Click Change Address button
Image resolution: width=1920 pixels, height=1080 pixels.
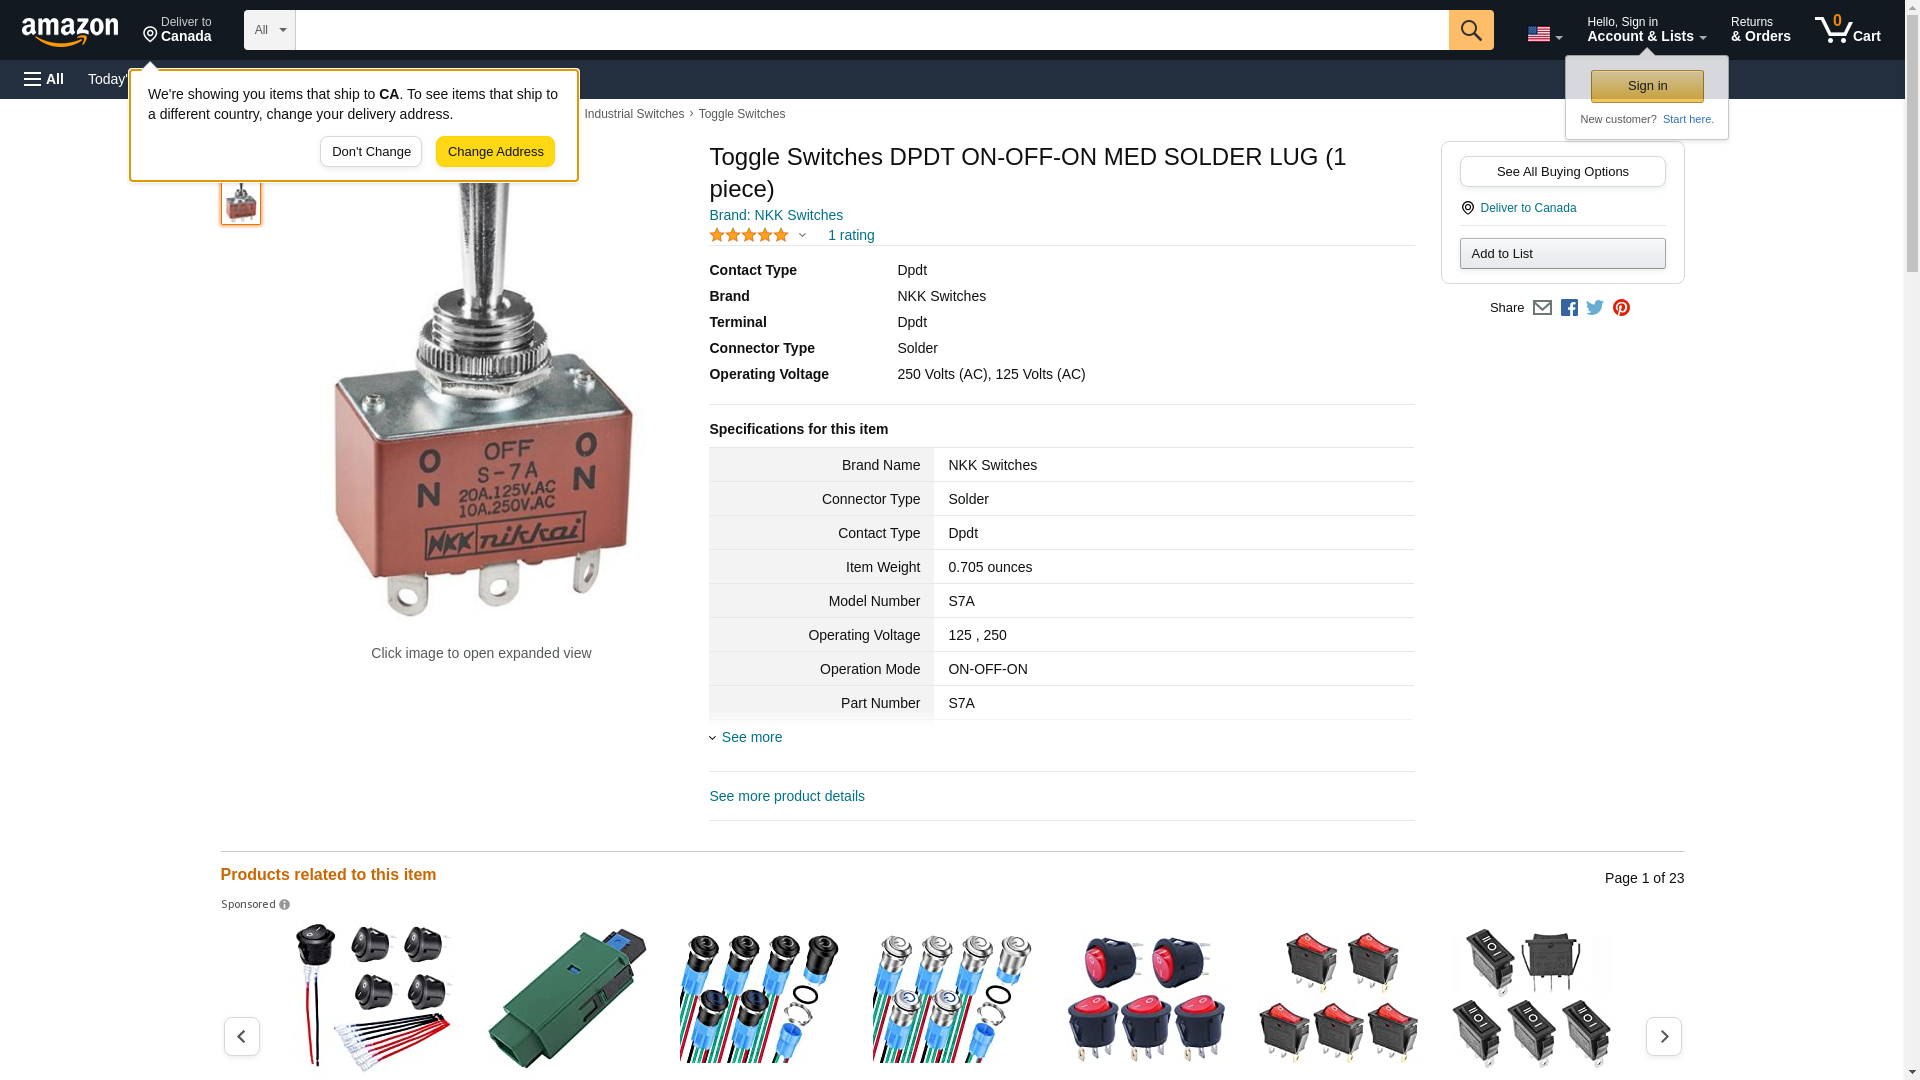(x=495, y=152)
